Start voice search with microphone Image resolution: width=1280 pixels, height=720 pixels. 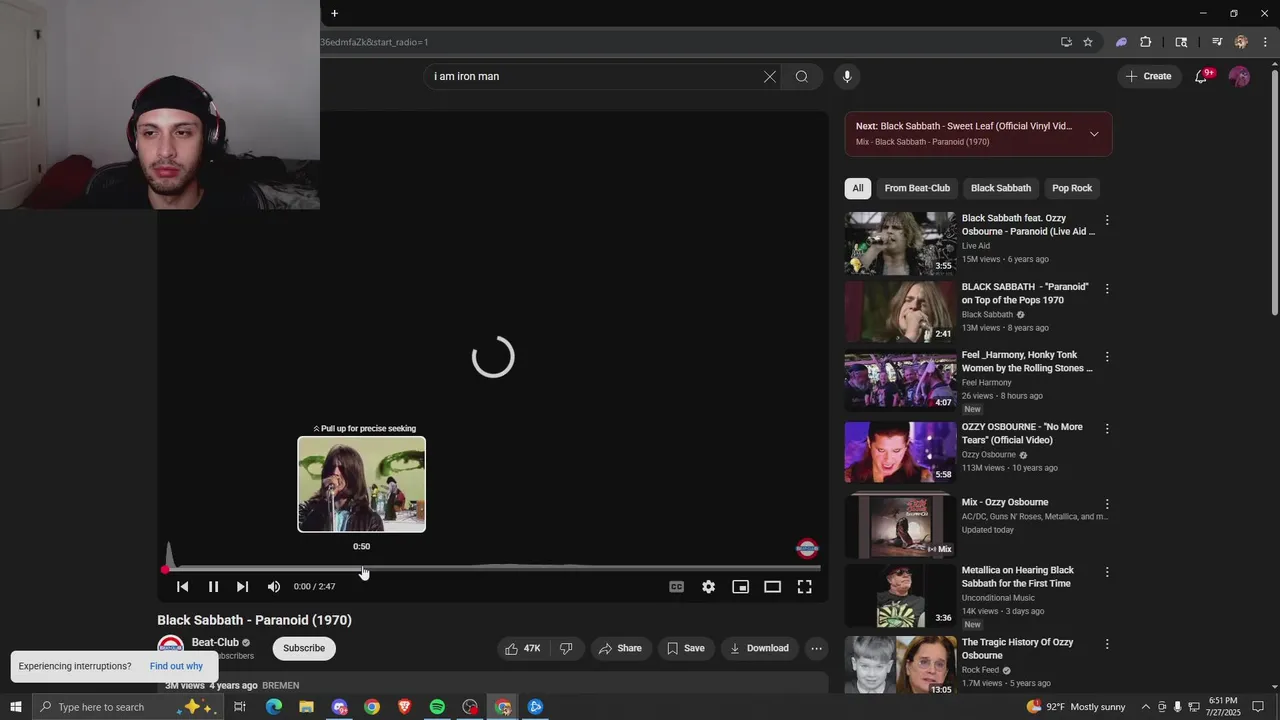point(847,76)
